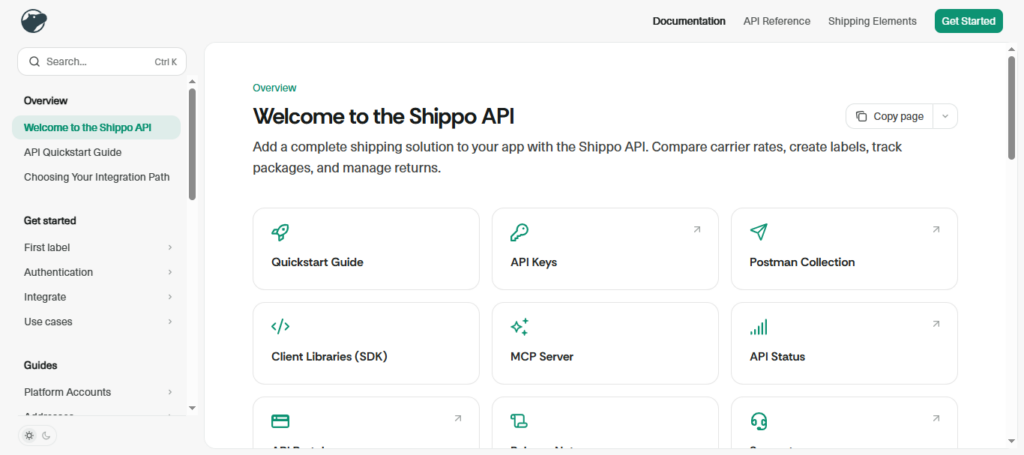
Task: Click the Overview sidebar heading
Action: [x=46, y=101]
